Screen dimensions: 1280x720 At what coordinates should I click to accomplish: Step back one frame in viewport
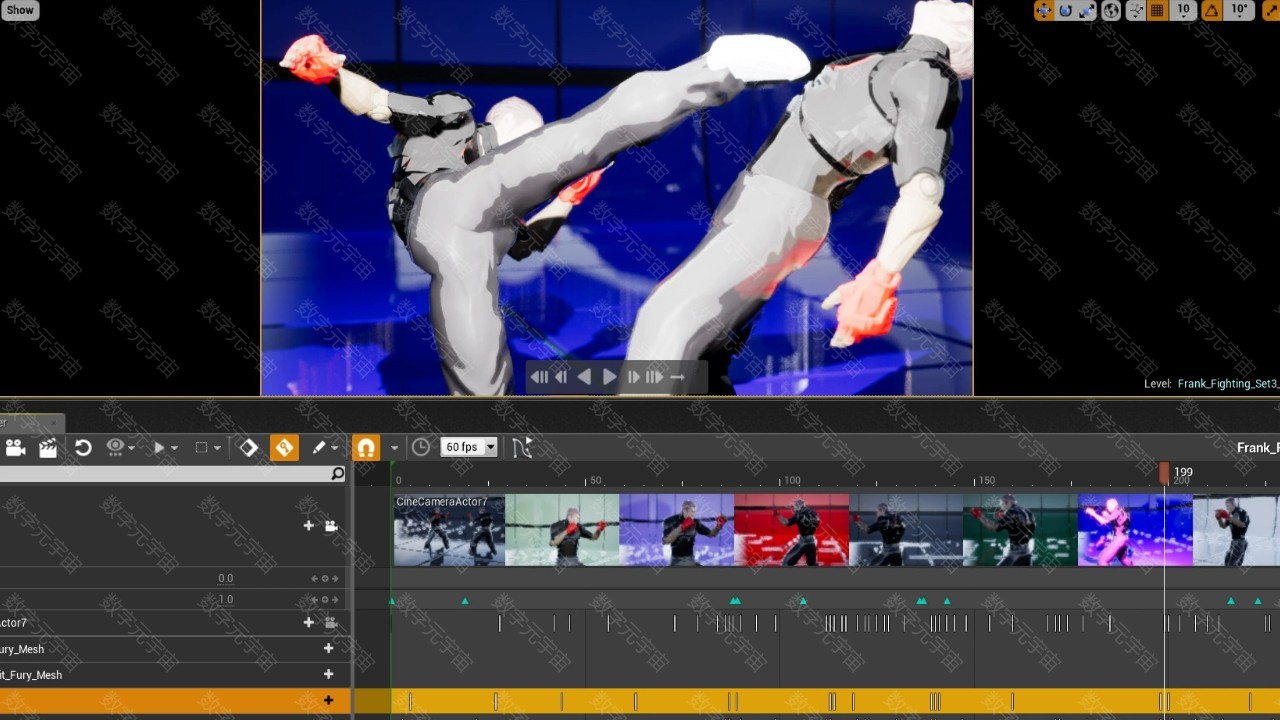coord(561,377)
